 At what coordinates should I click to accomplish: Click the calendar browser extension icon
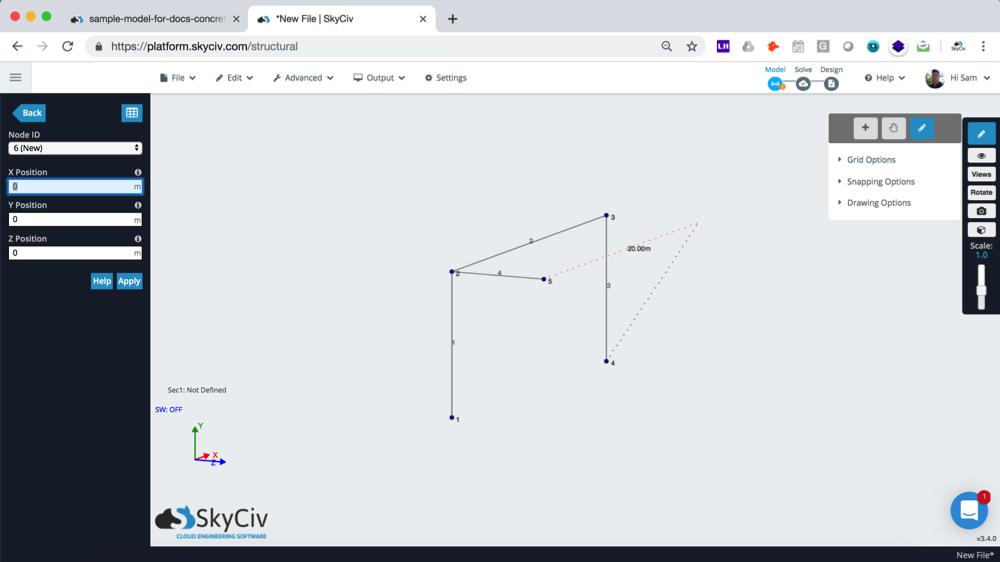click(798, 46)
